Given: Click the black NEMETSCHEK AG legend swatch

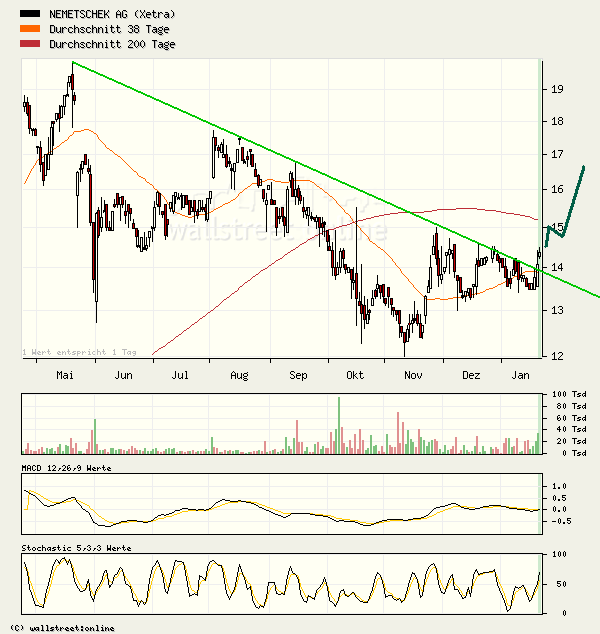Looking at the screenshot, I should [x=30, y=15].
